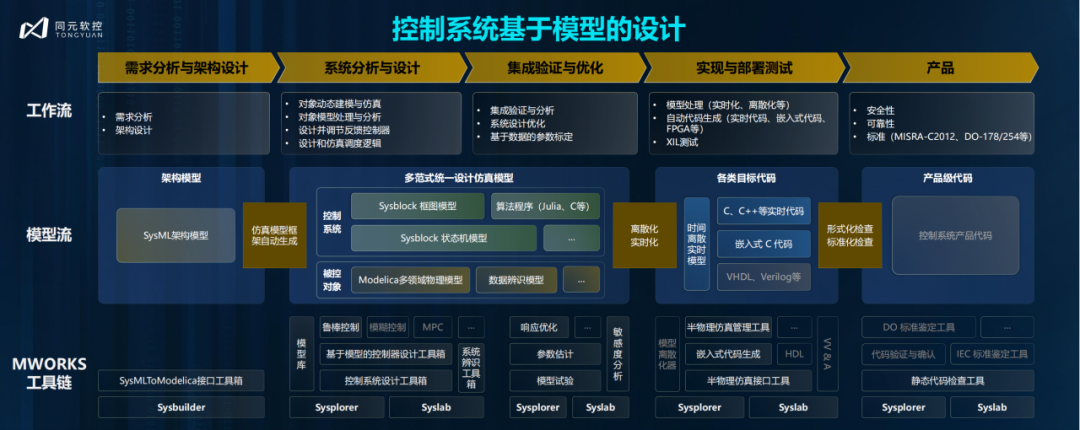Image resolution: width=1080 pixels, height=430 pixels.
Task: Select the 时间离散实时模型 vertical box
Action: pyautogui.click(x=696, y=244)
